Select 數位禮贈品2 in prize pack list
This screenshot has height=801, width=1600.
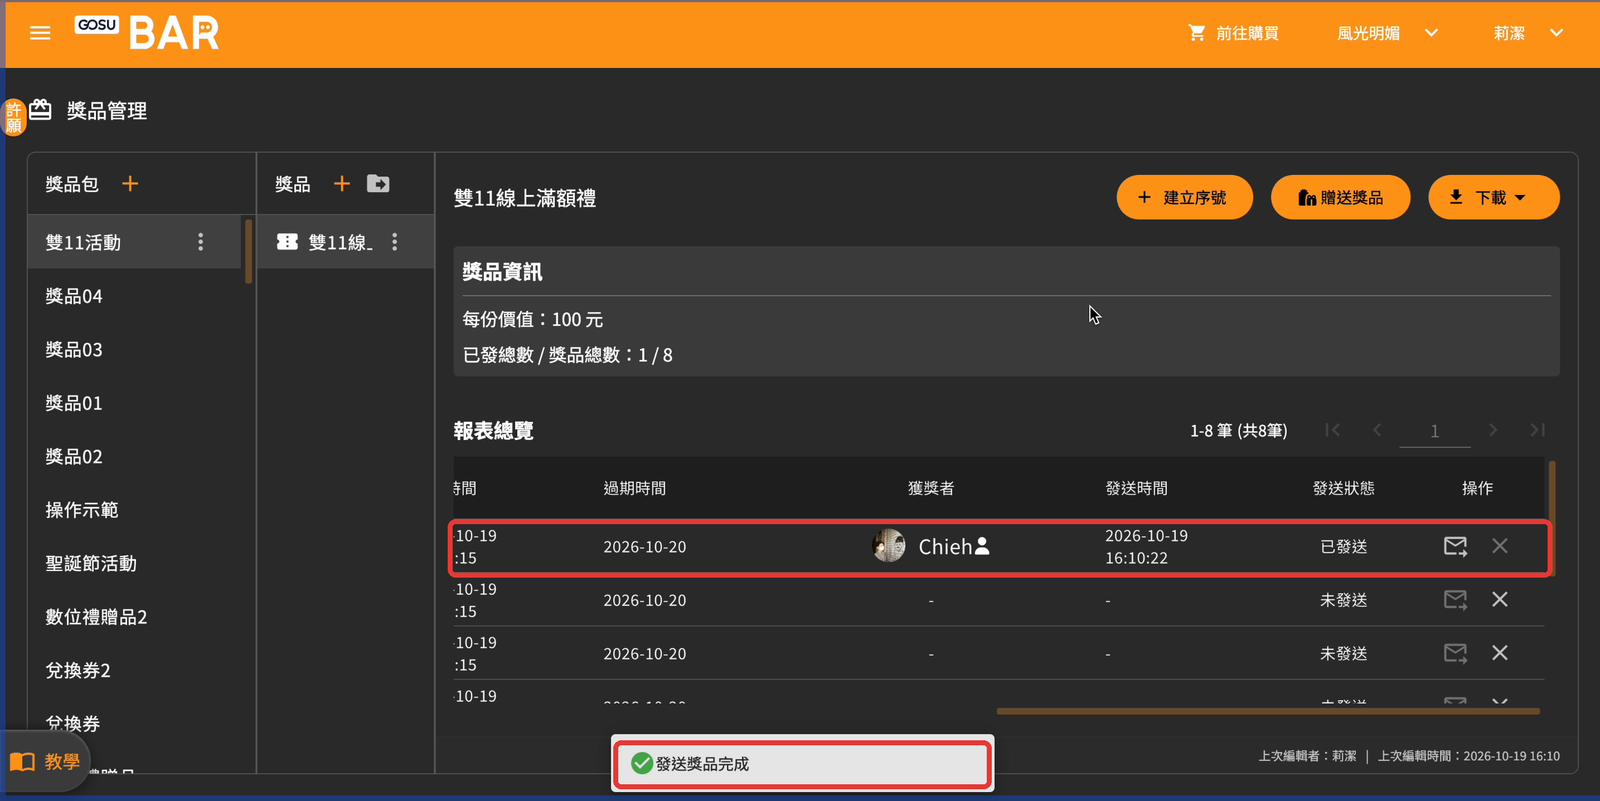134,617
